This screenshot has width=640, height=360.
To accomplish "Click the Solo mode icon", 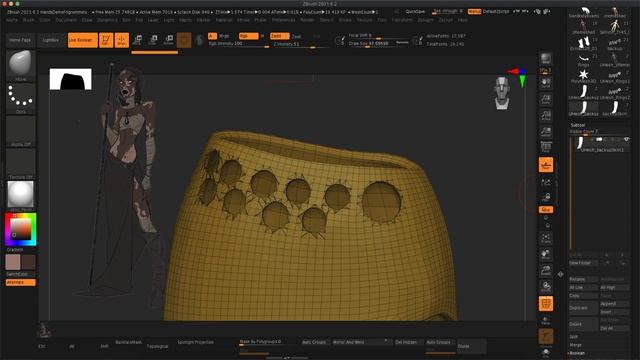I will [546, 353].
